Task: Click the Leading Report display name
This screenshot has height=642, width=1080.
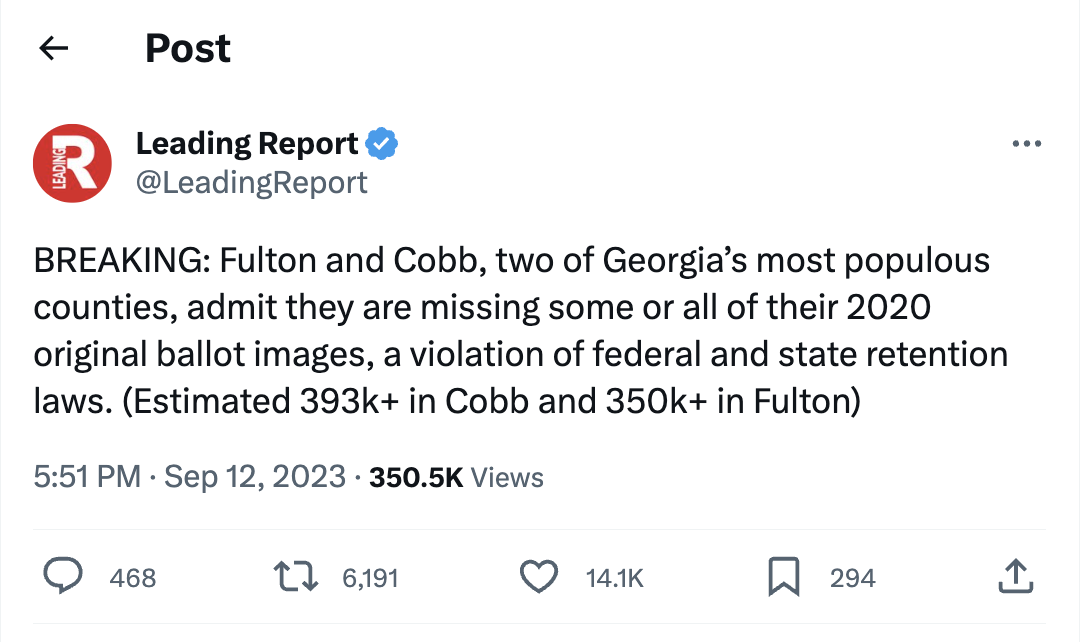Action: click(x=246, y=144)
